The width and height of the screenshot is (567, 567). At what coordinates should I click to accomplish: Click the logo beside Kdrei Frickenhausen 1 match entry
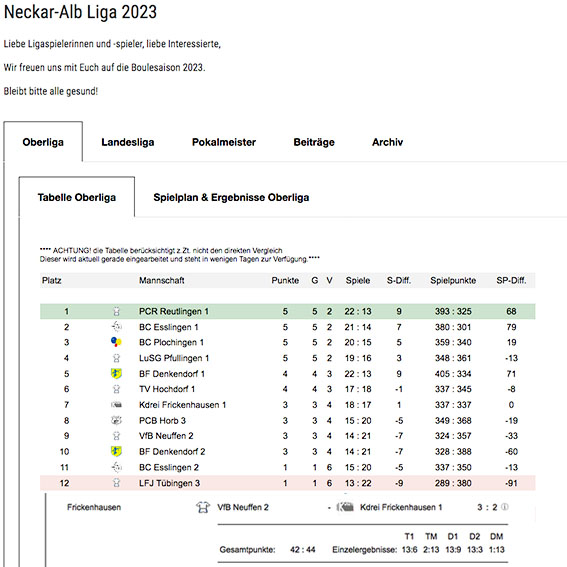click(345, 507)
